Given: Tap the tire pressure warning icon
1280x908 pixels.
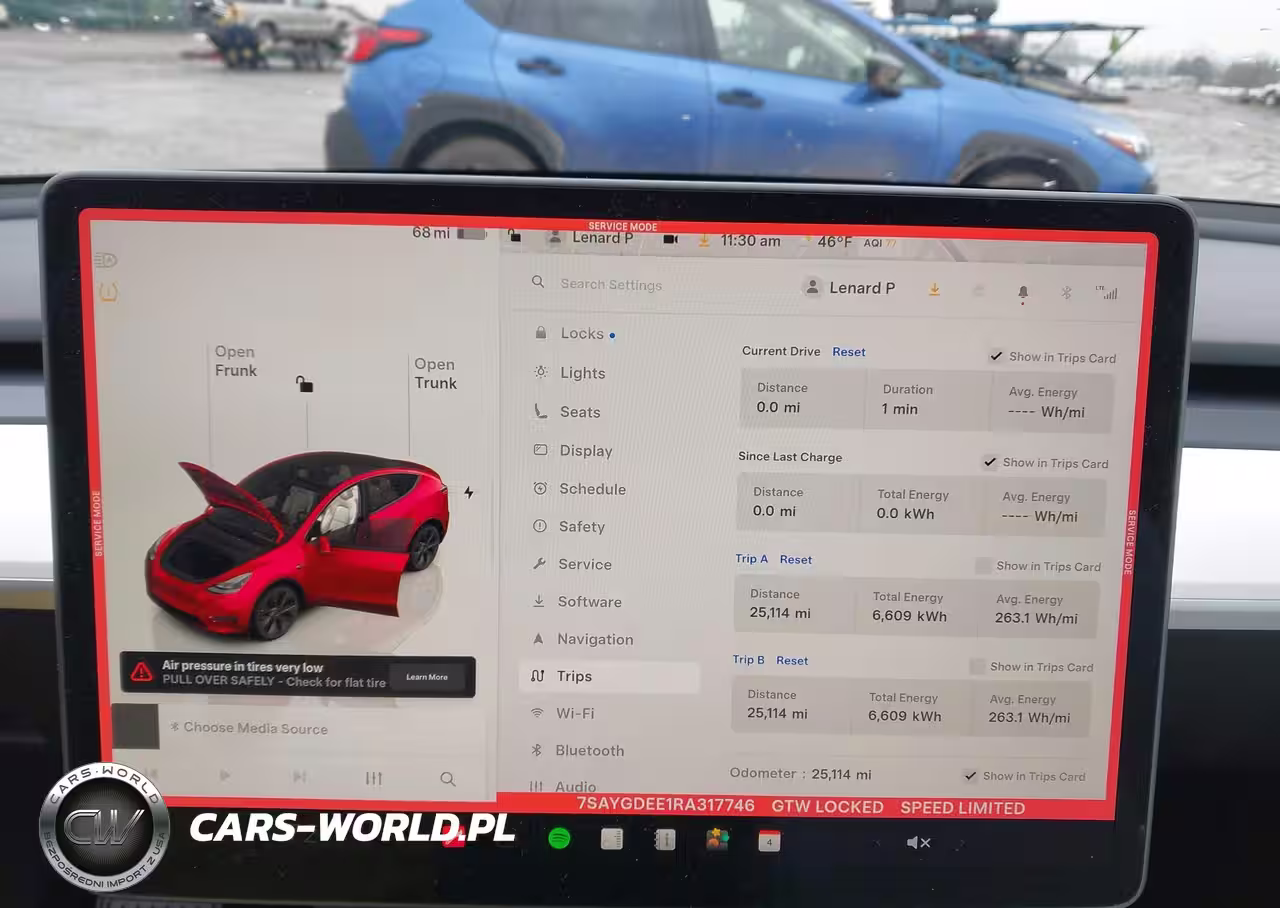Looking at the screenshot, I should (x=108, y=292).
